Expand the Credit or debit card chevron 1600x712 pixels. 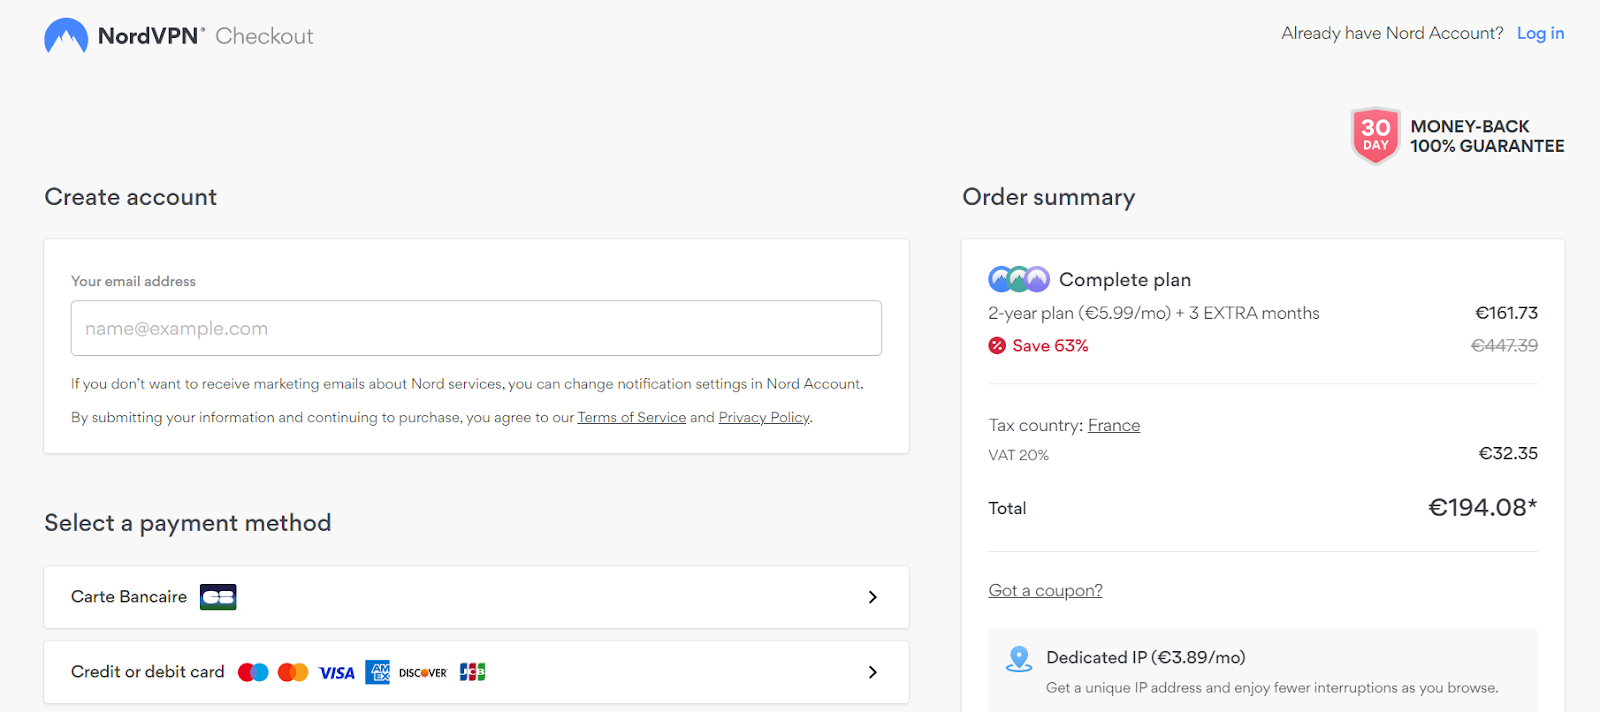pos(872,672)
